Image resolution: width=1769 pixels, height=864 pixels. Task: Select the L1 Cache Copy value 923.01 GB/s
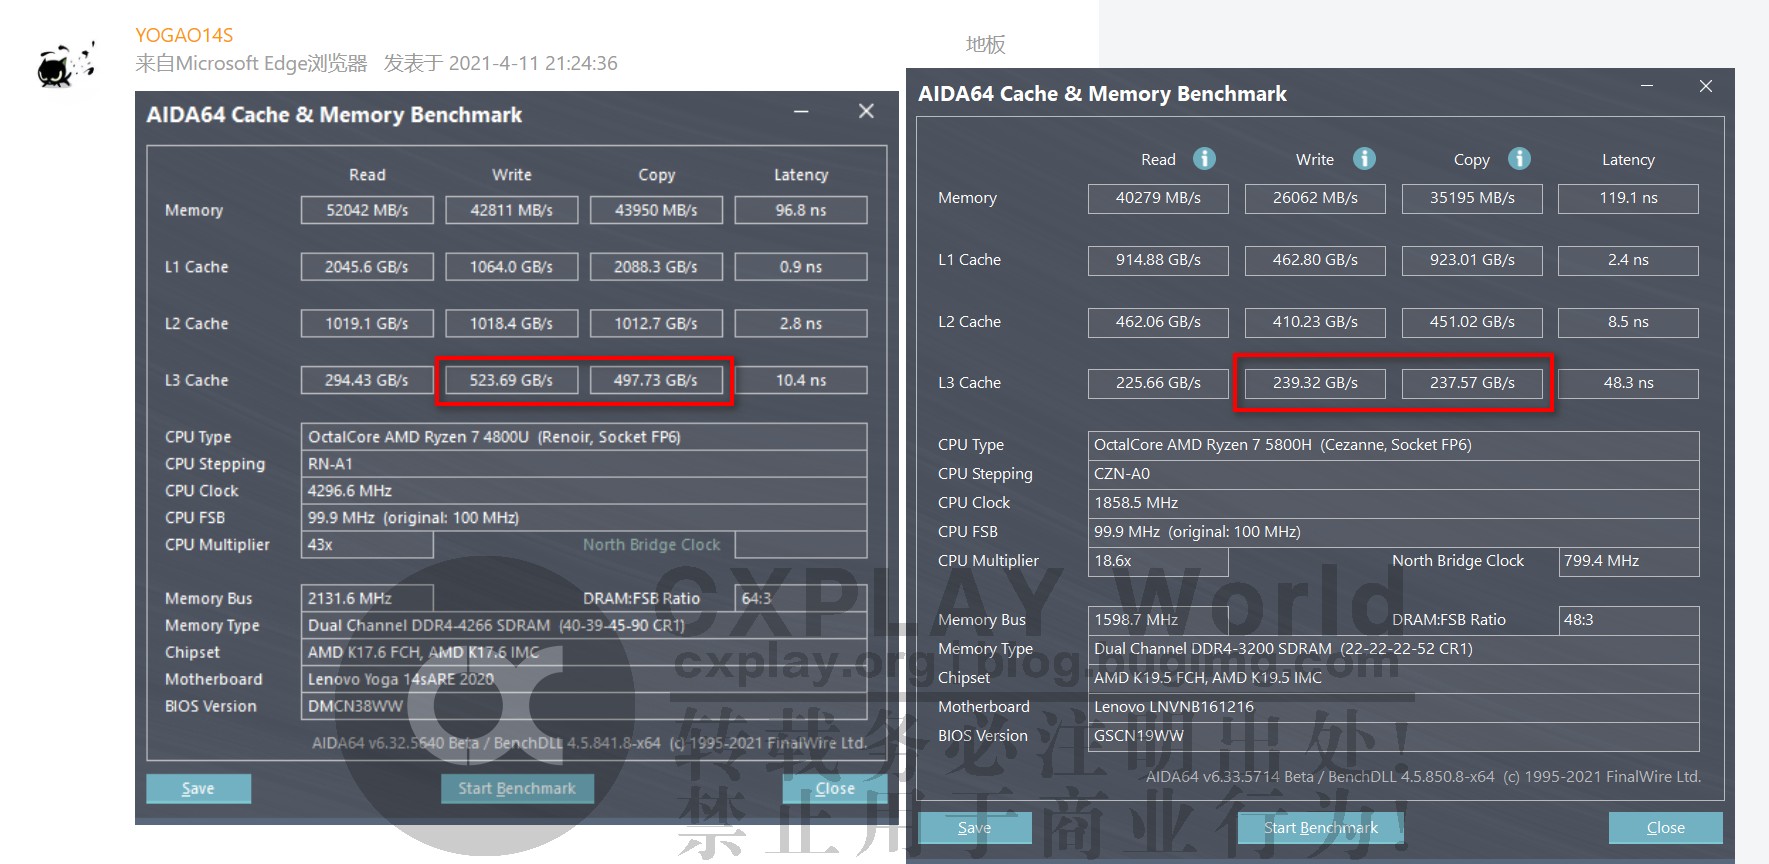point(1472,260)
